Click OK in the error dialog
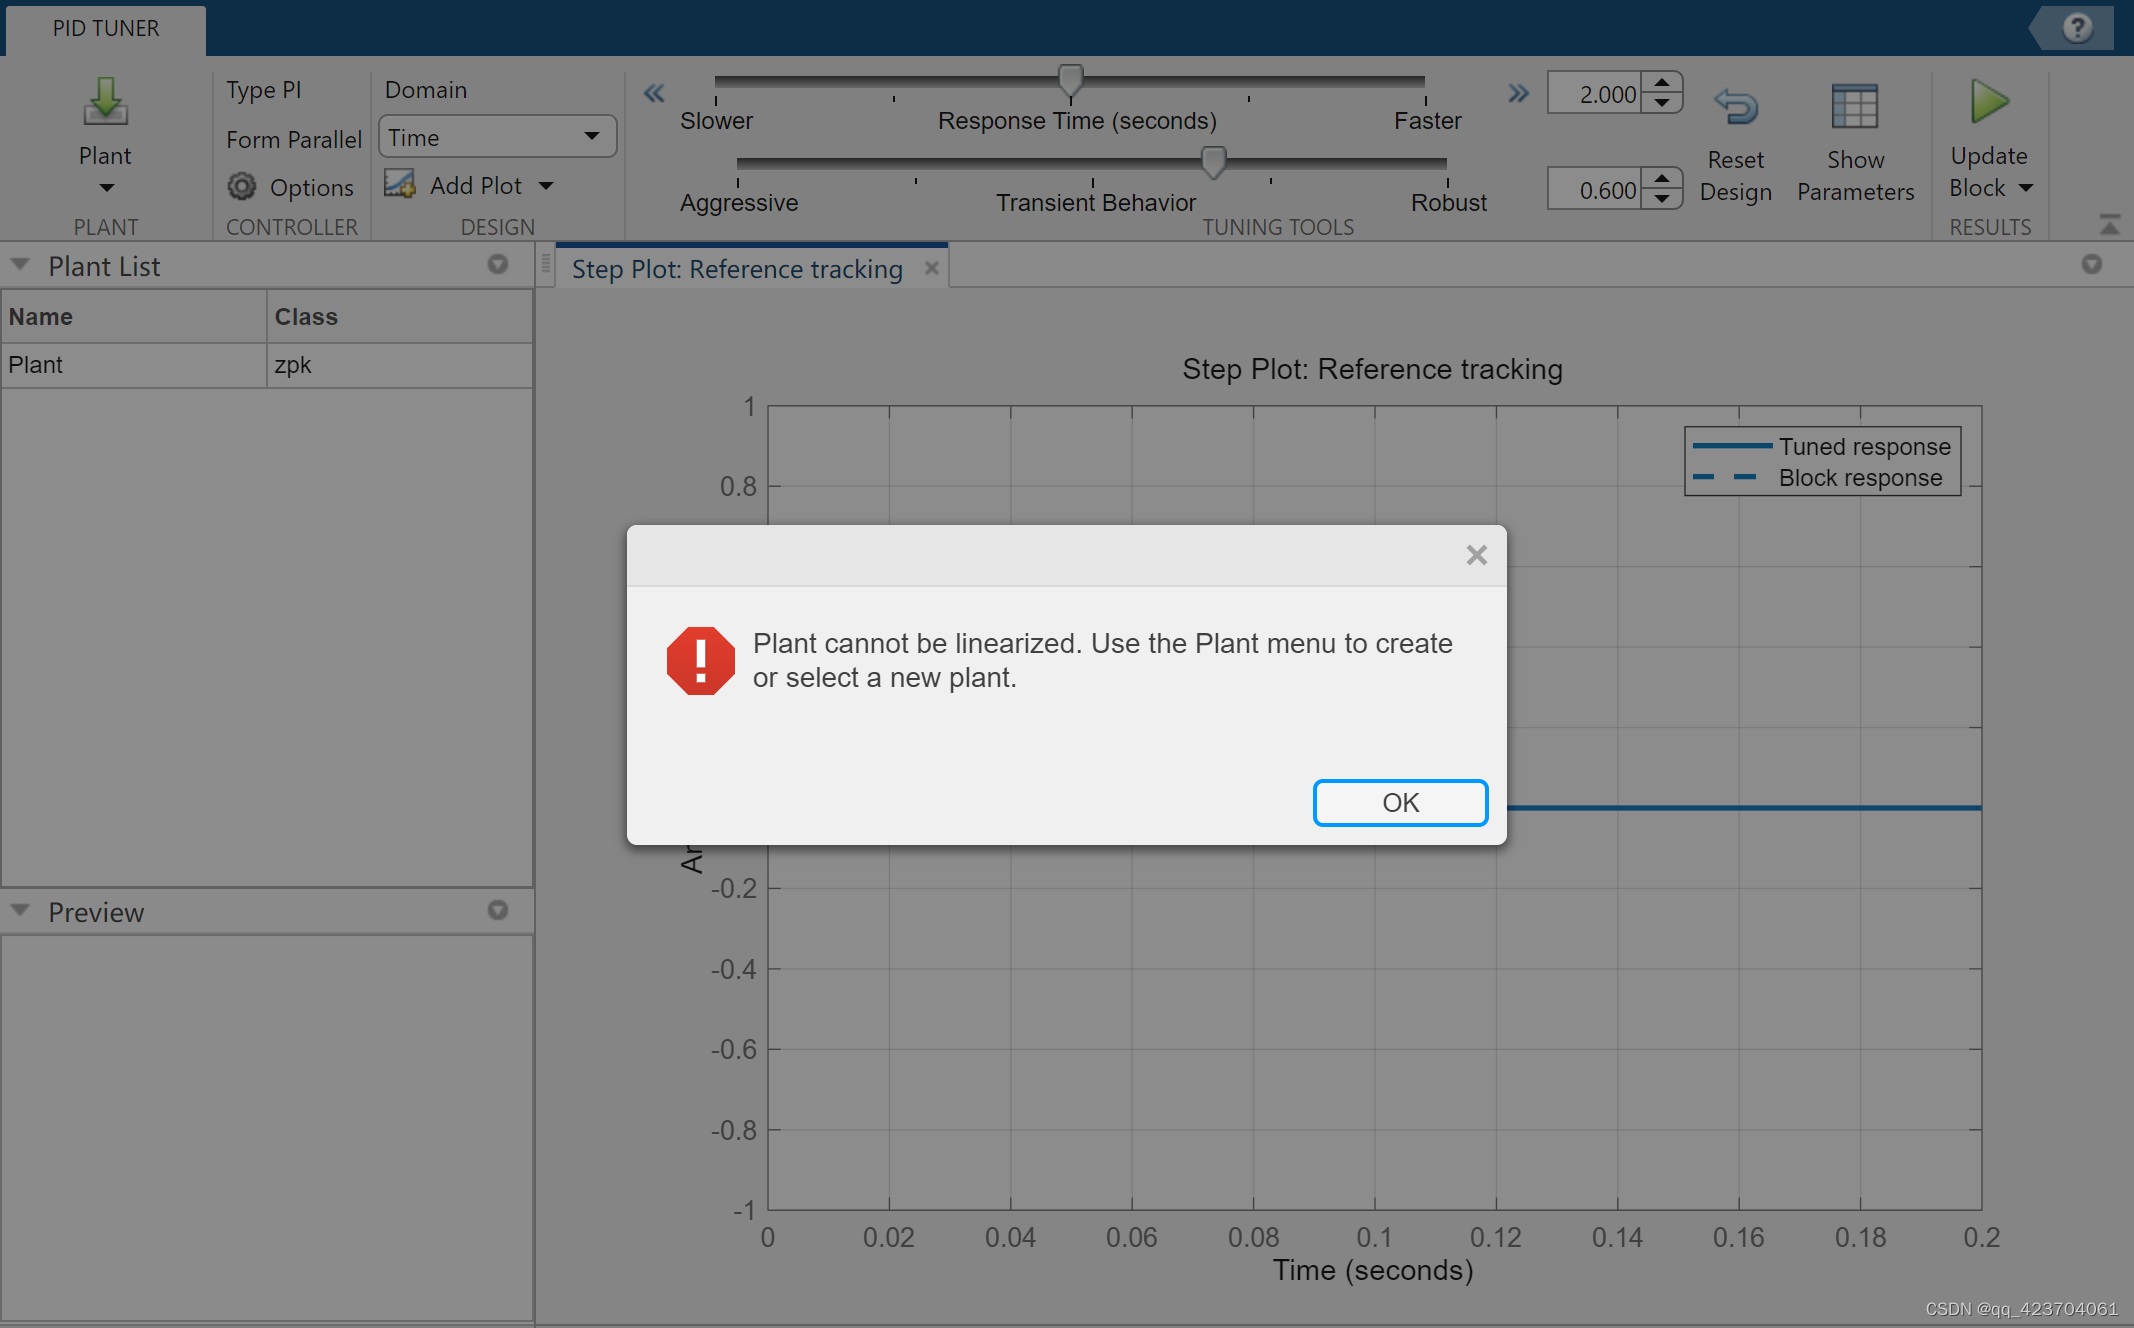Viewport: 2134px width, 1328px height. point(1399,802)
